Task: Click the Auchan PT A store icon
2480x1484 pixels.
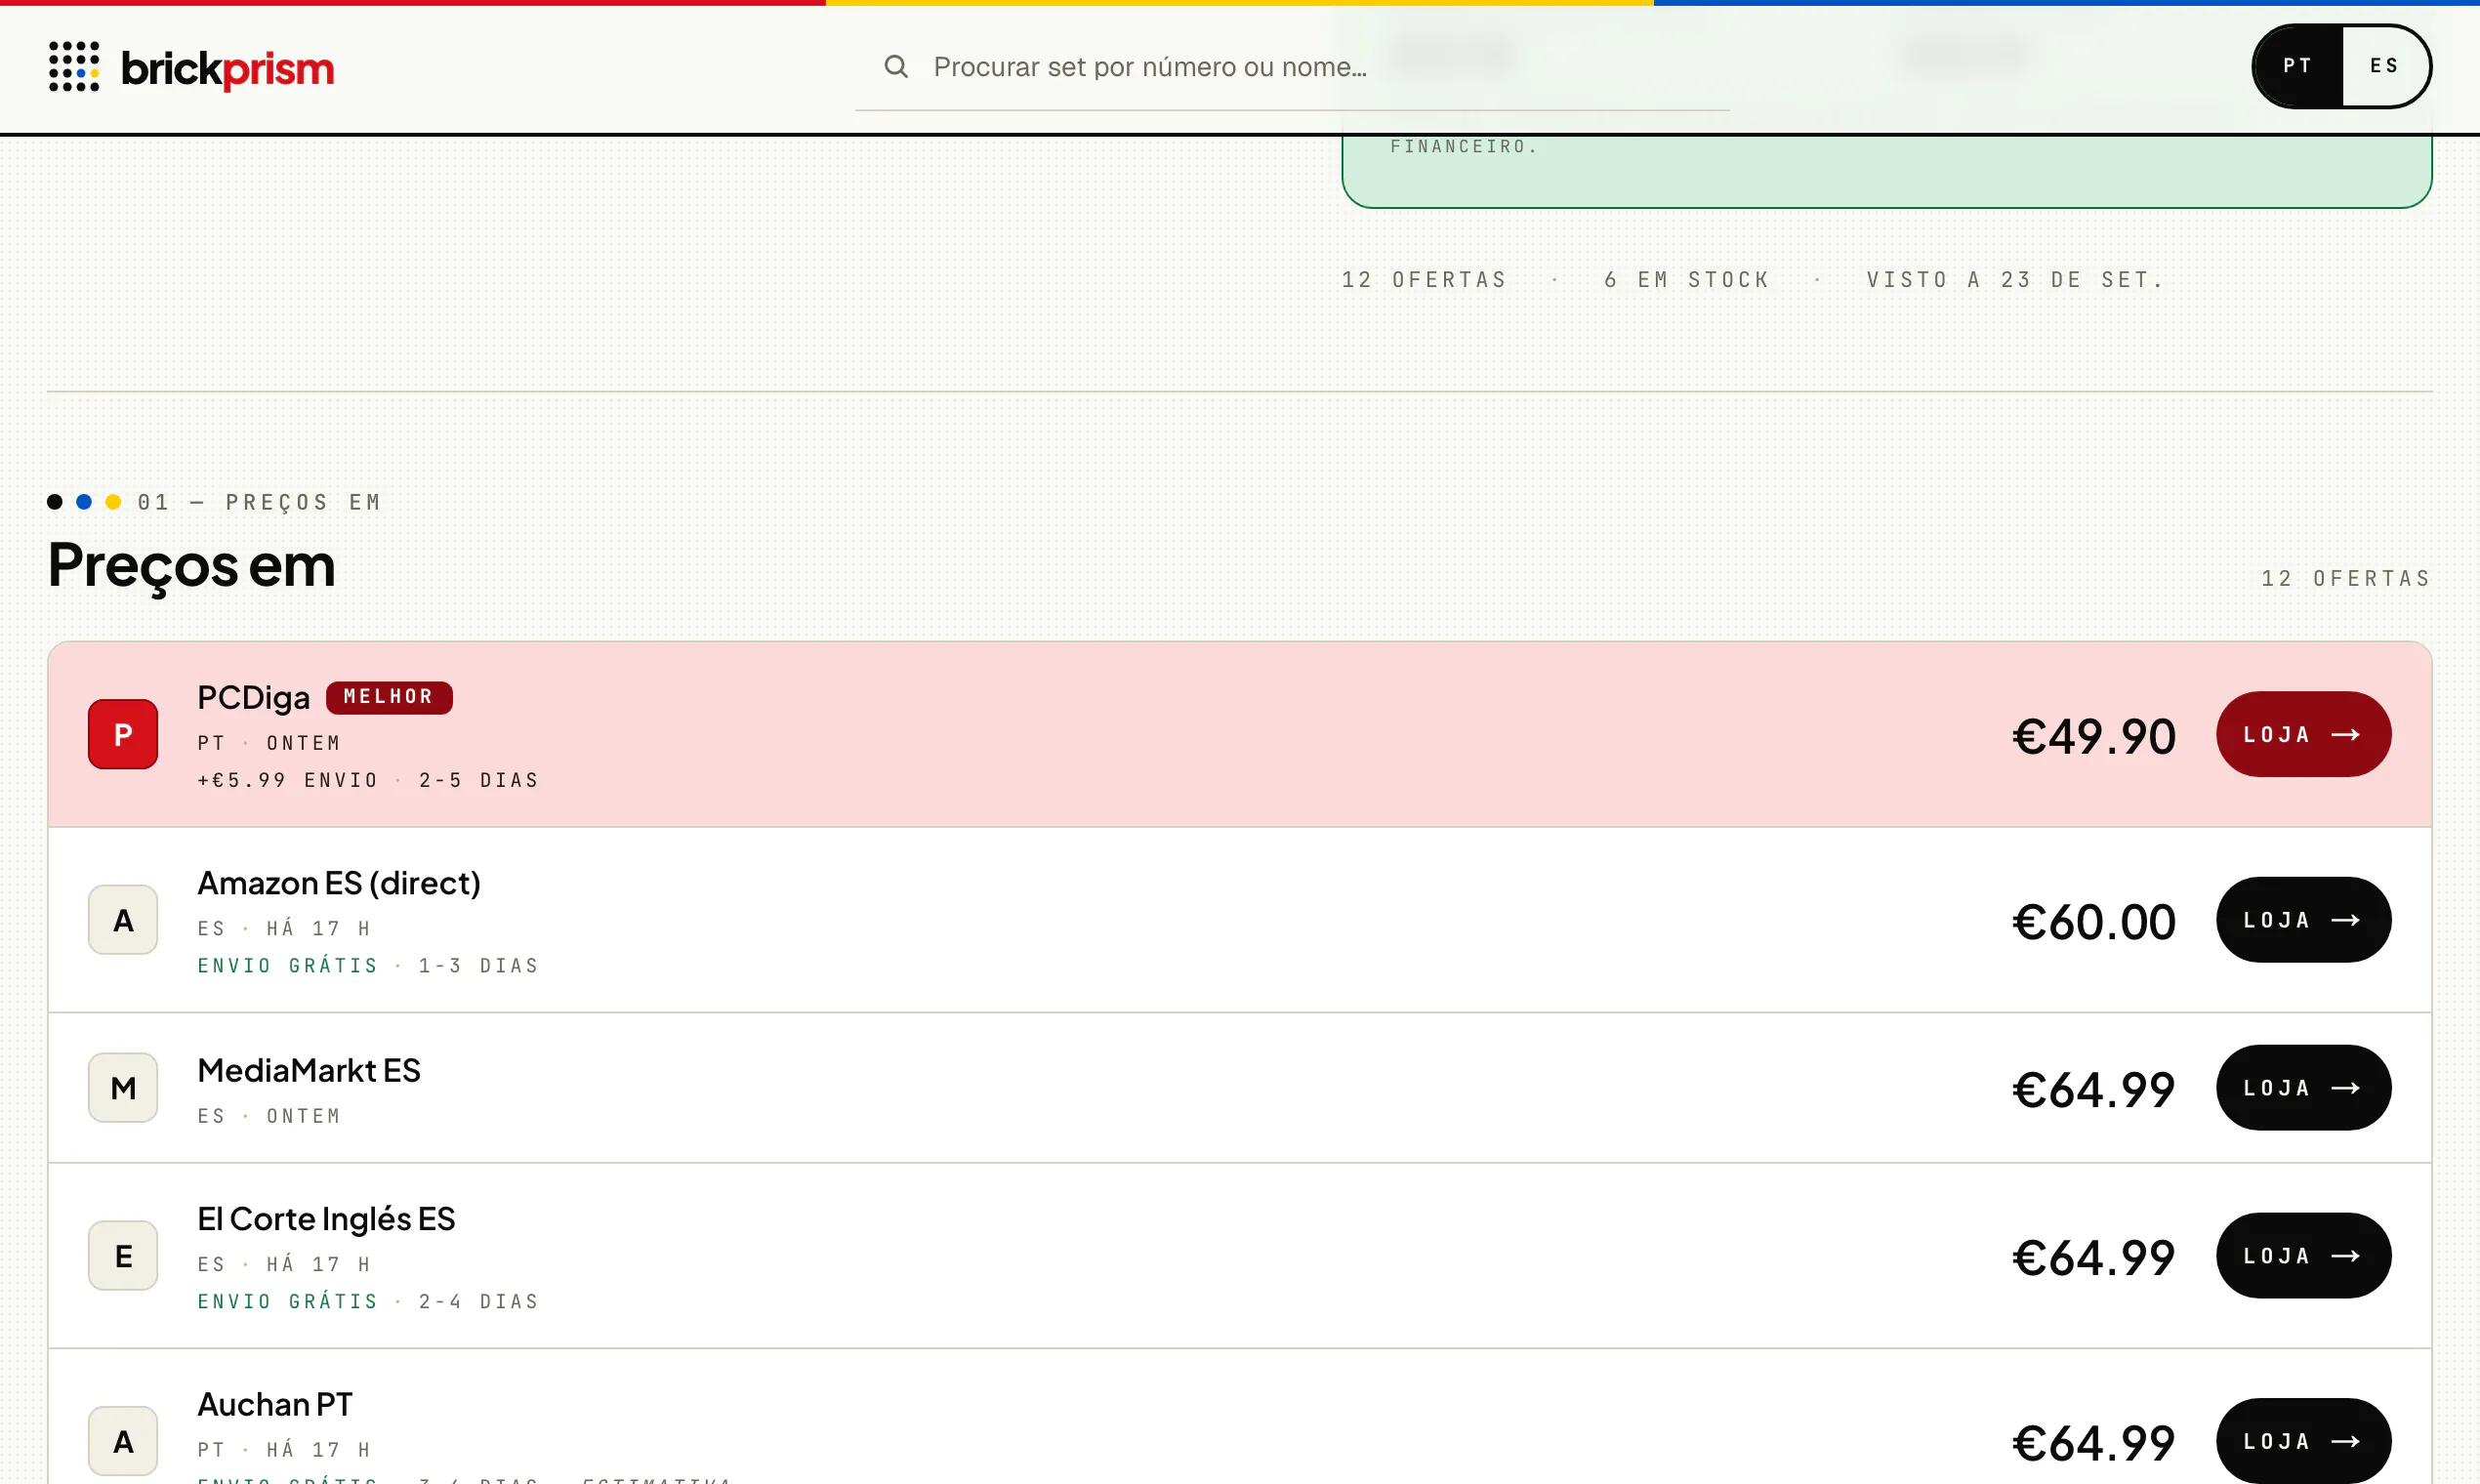Action: coord(123,1441)
